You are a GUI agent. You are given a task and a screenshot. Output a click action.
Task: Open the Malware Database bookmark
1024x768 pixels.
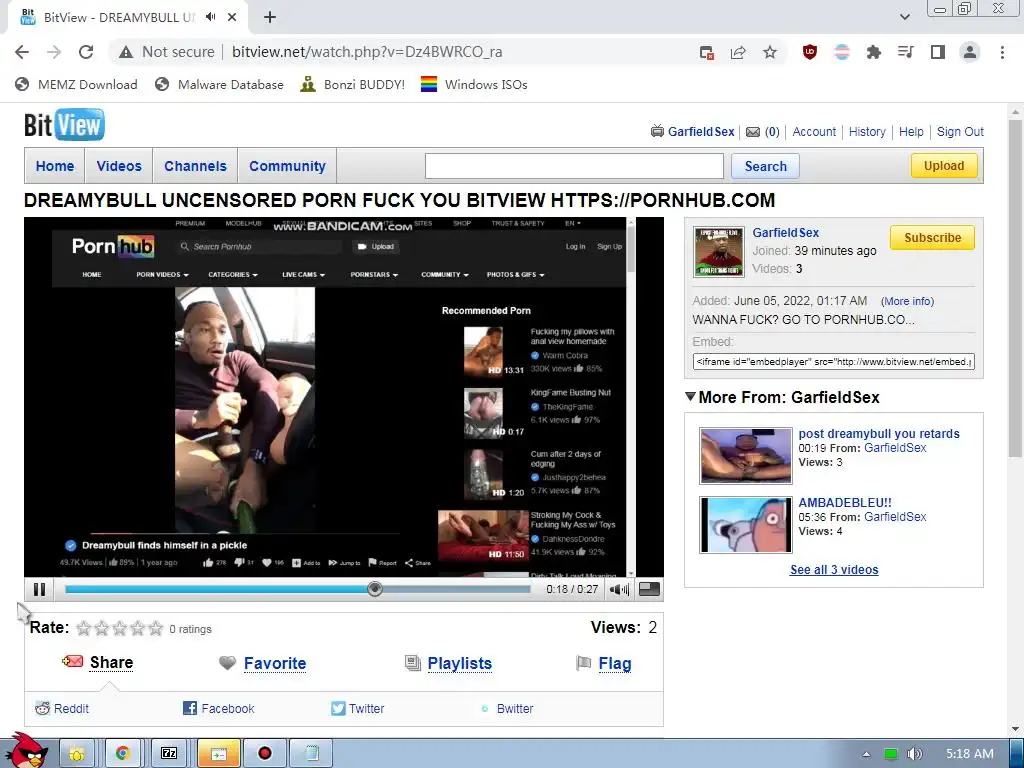point(219,84)
